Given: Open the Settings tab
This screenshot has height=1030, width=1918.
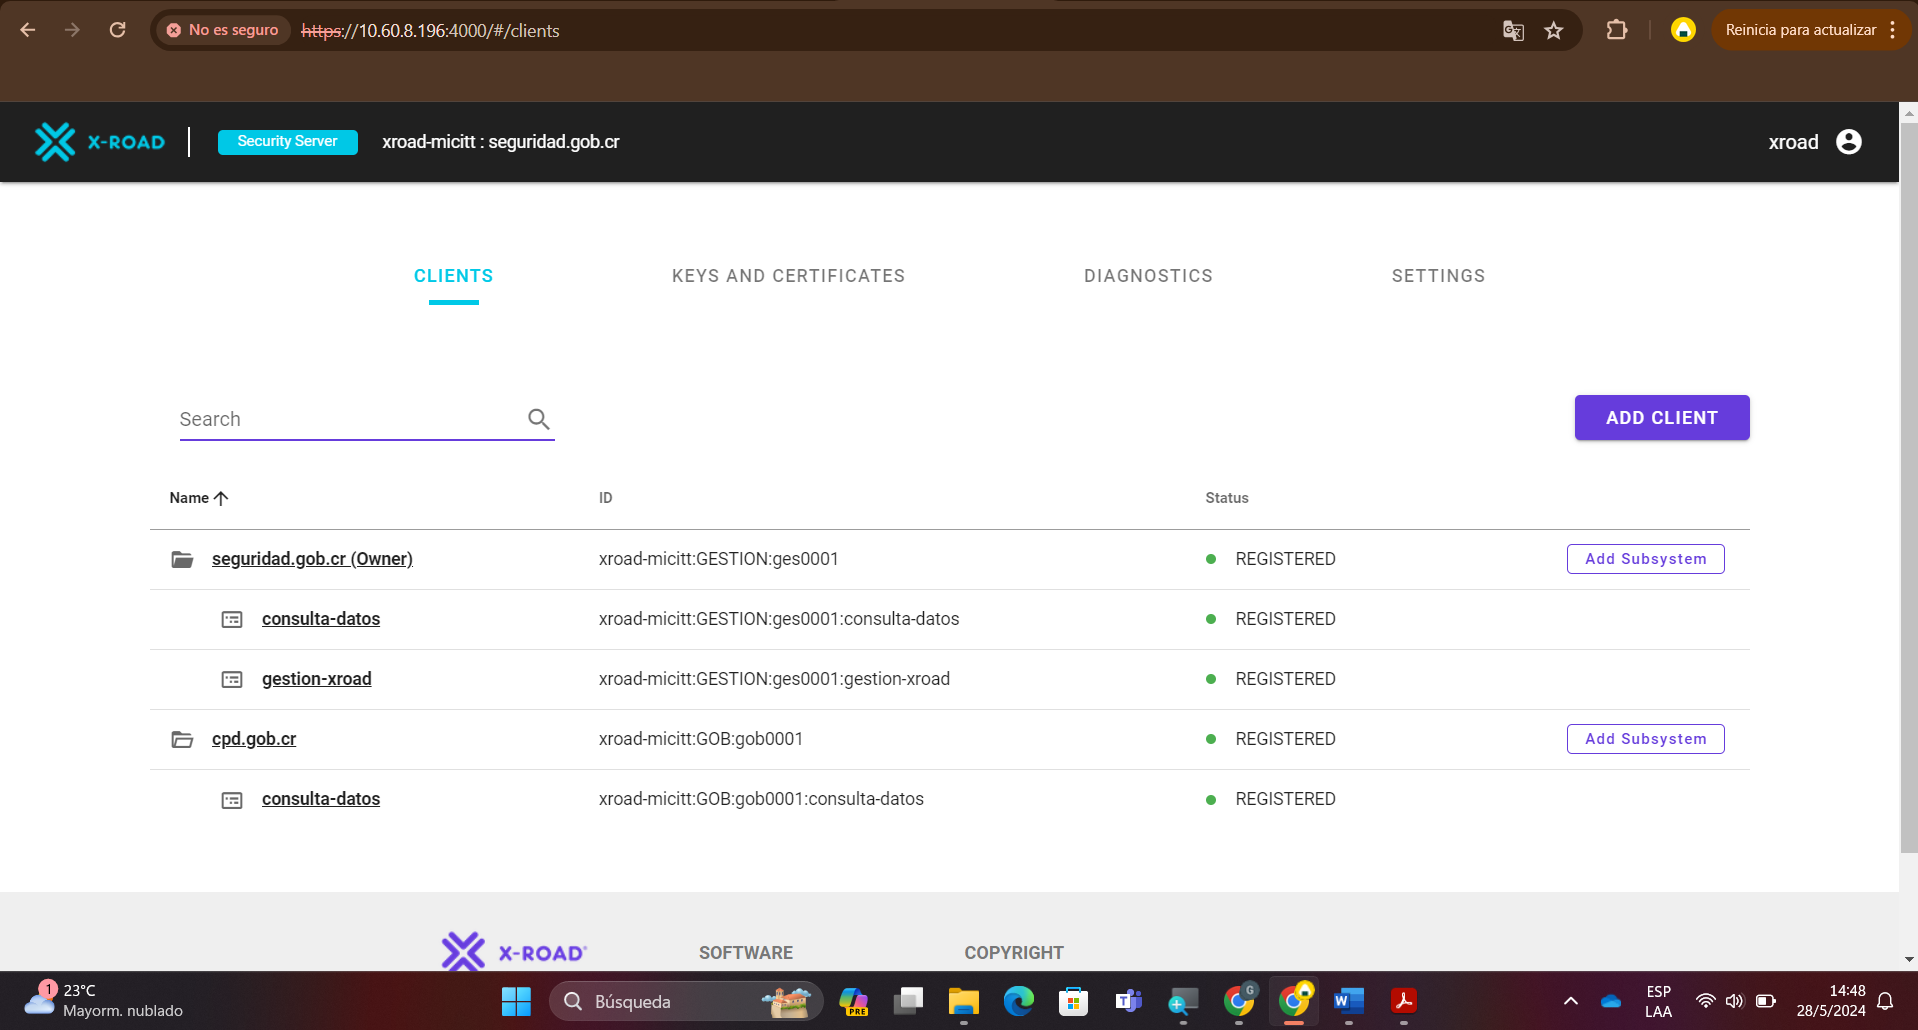Looking at the screenshot, I should (x=1438, y=276).
